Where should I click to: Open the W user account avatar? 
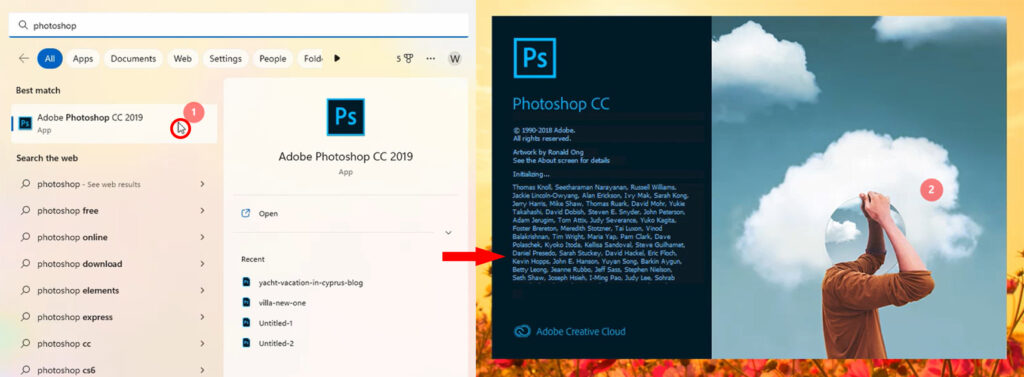pos(455,58)
